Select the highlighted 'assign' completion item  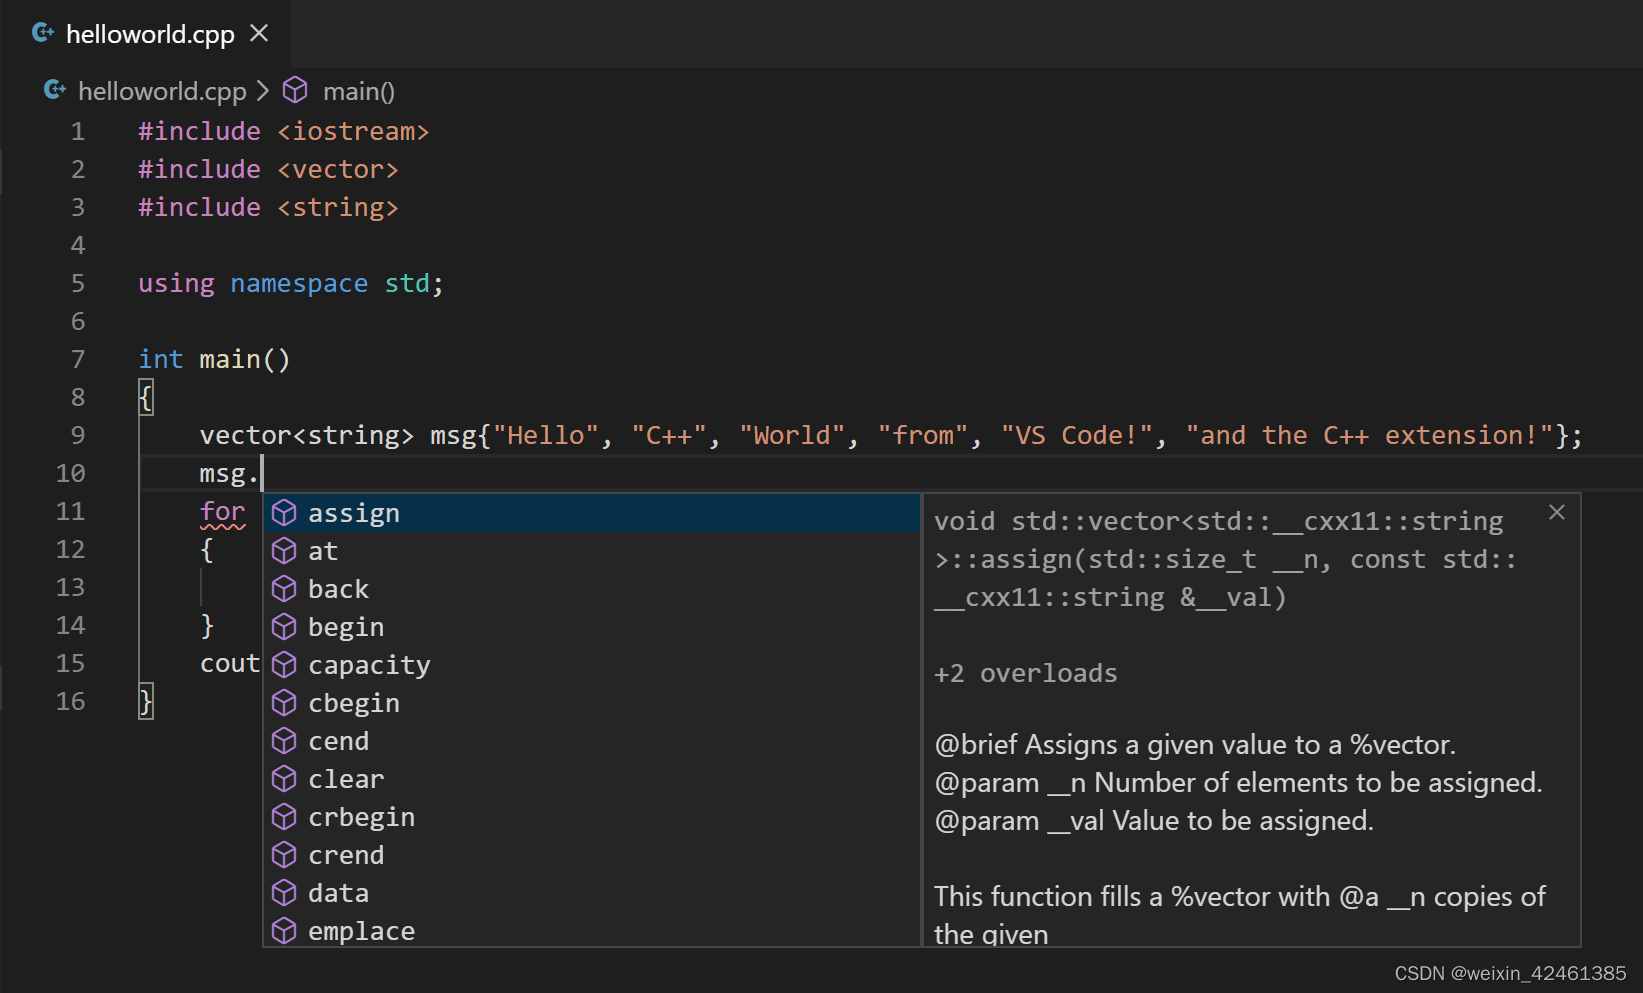pyautogui.click(x=353, y=512)
